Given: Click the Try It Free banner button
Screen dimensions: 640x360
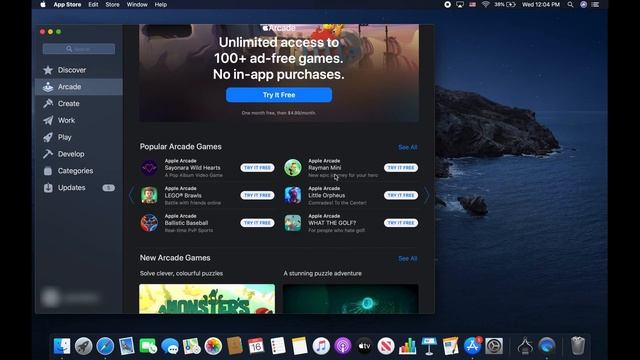Looking at the screenshot, I should (x=279, y=95).
